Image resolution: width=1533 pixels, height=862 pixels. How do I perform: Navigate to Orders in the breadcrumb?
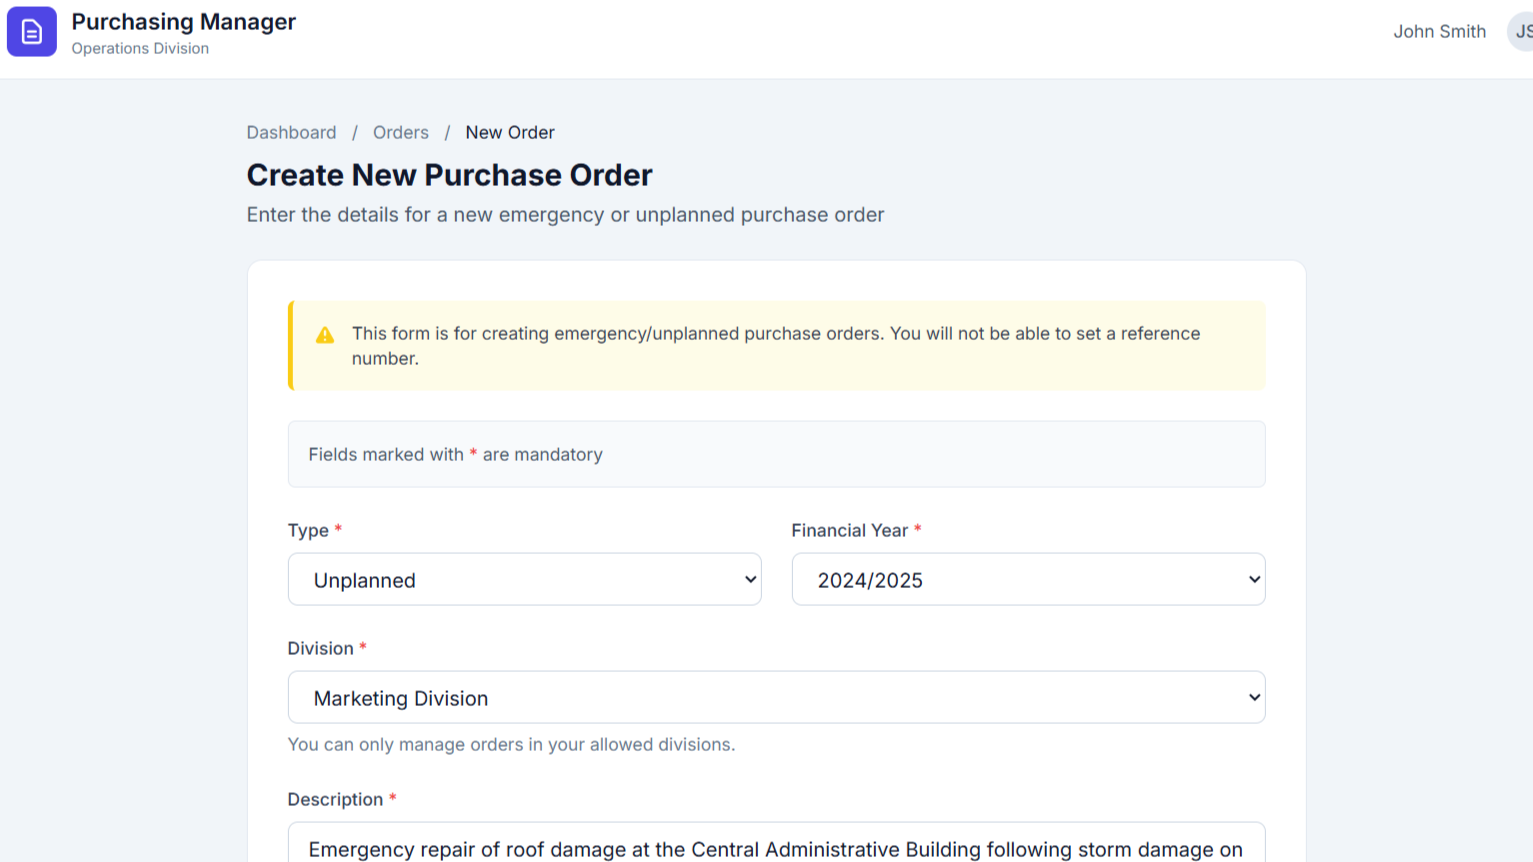[400, 133]
